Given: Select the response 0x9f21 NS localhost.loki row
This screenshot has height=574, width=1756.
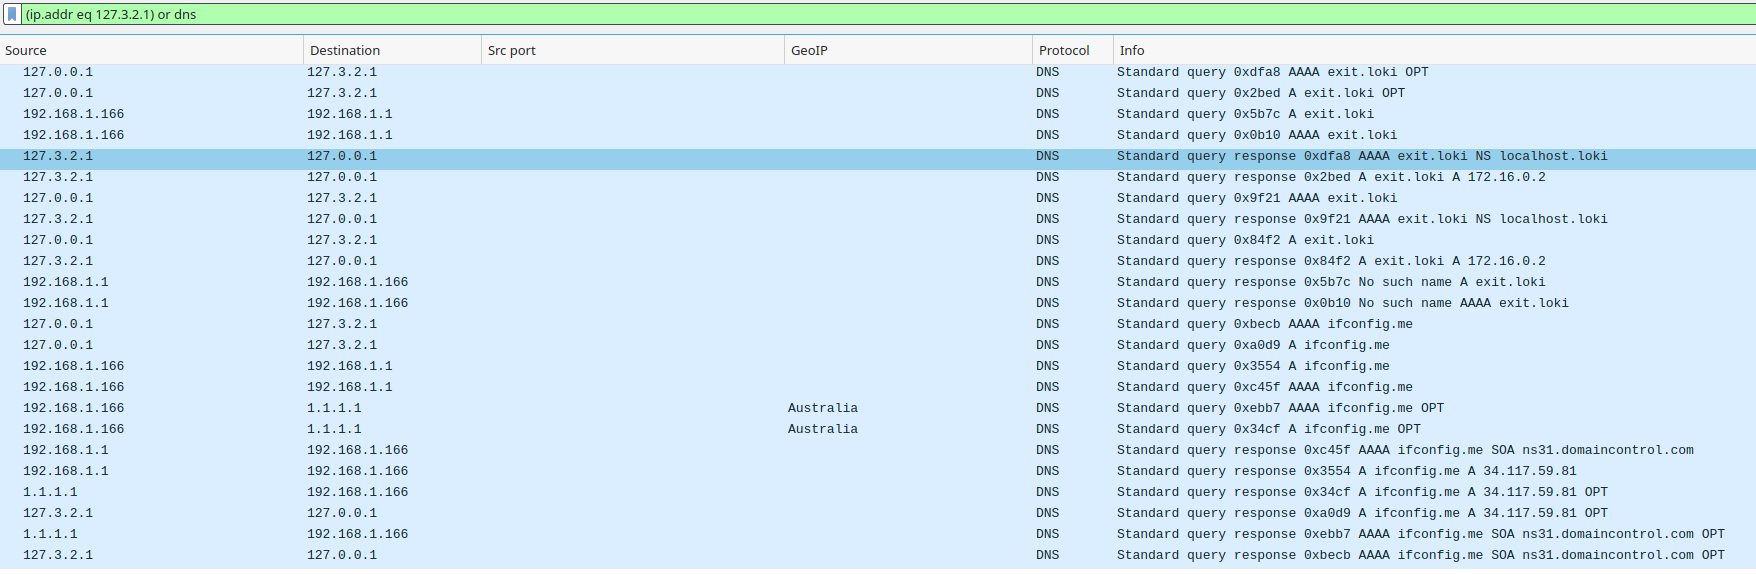Looking at the screenshot, I should (x=878, y=219).
